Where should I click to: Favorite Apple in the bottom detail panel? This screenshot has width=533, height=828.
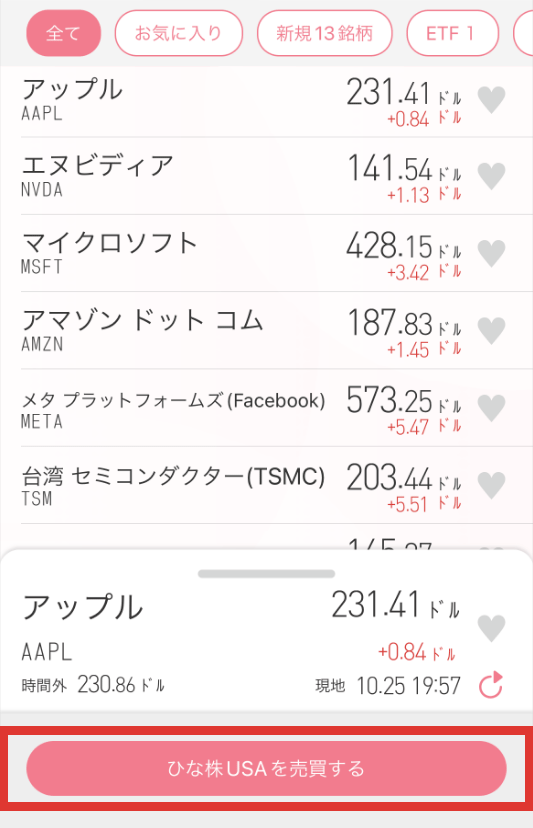point(491,628)
